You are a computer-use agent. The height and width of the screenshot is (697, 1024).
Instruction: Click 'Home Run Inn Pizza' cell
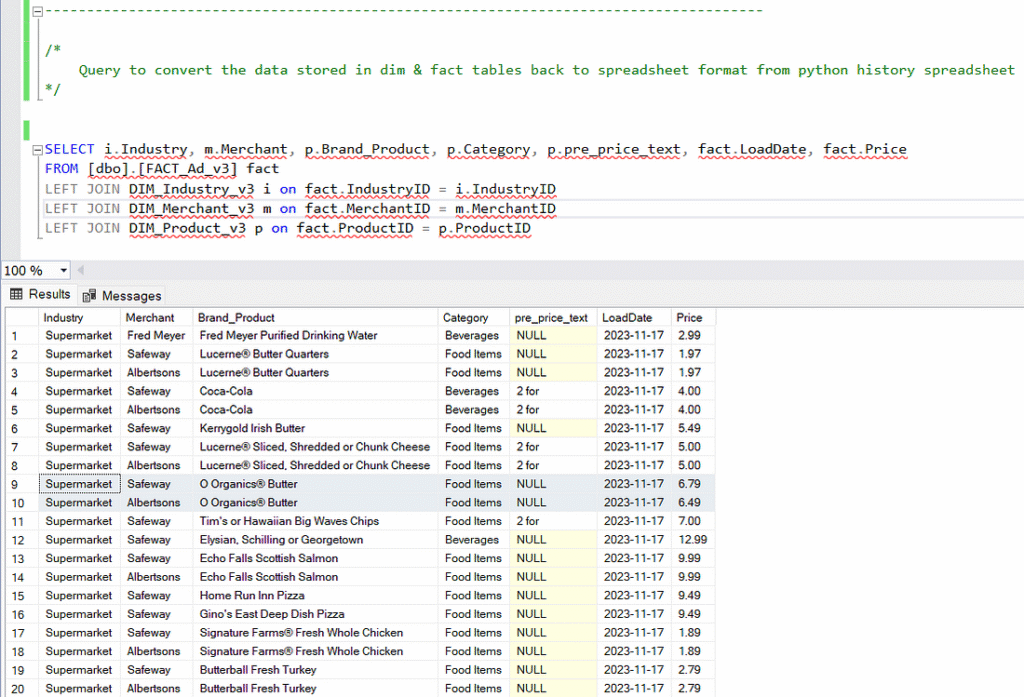315,596
